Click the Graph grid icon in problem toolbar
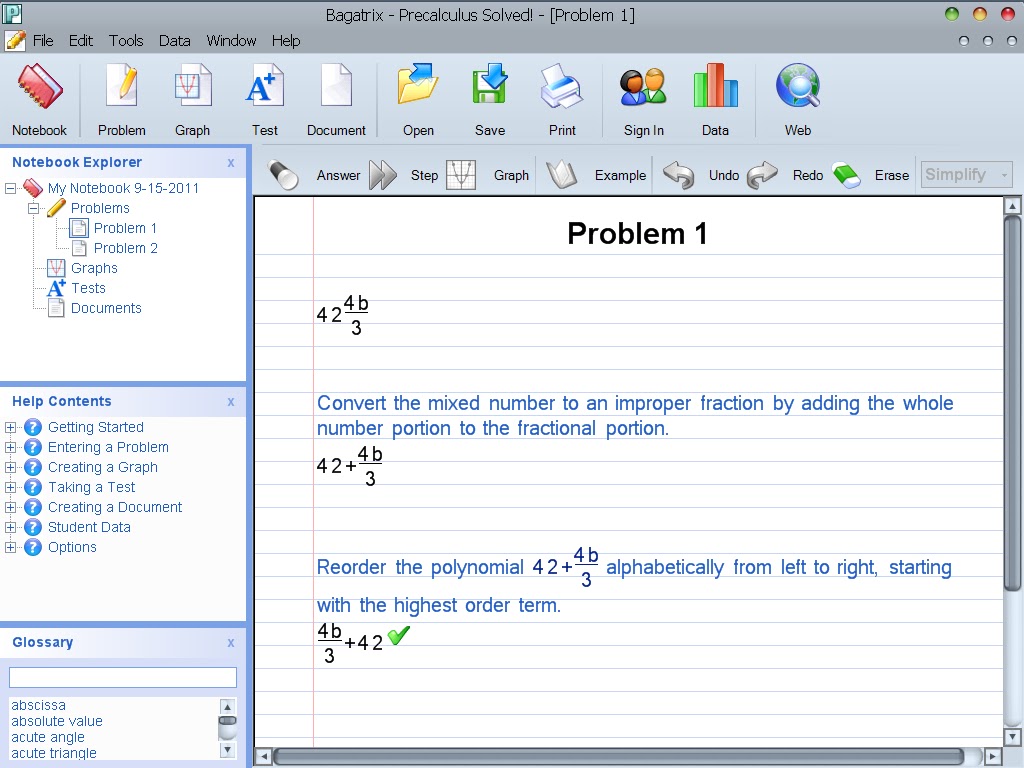Viewport: 1024px width, 768px height. 461,175
